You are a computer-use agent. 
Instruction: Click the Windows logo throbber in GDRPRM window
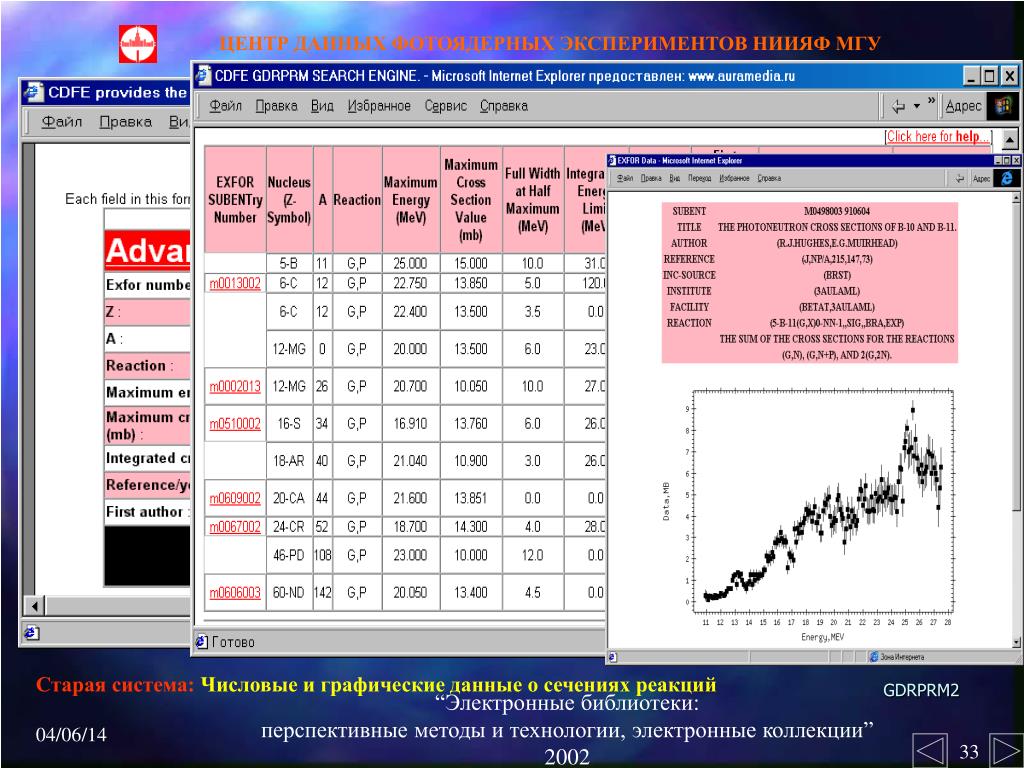pyautogui.click(x=1003, y=106)
